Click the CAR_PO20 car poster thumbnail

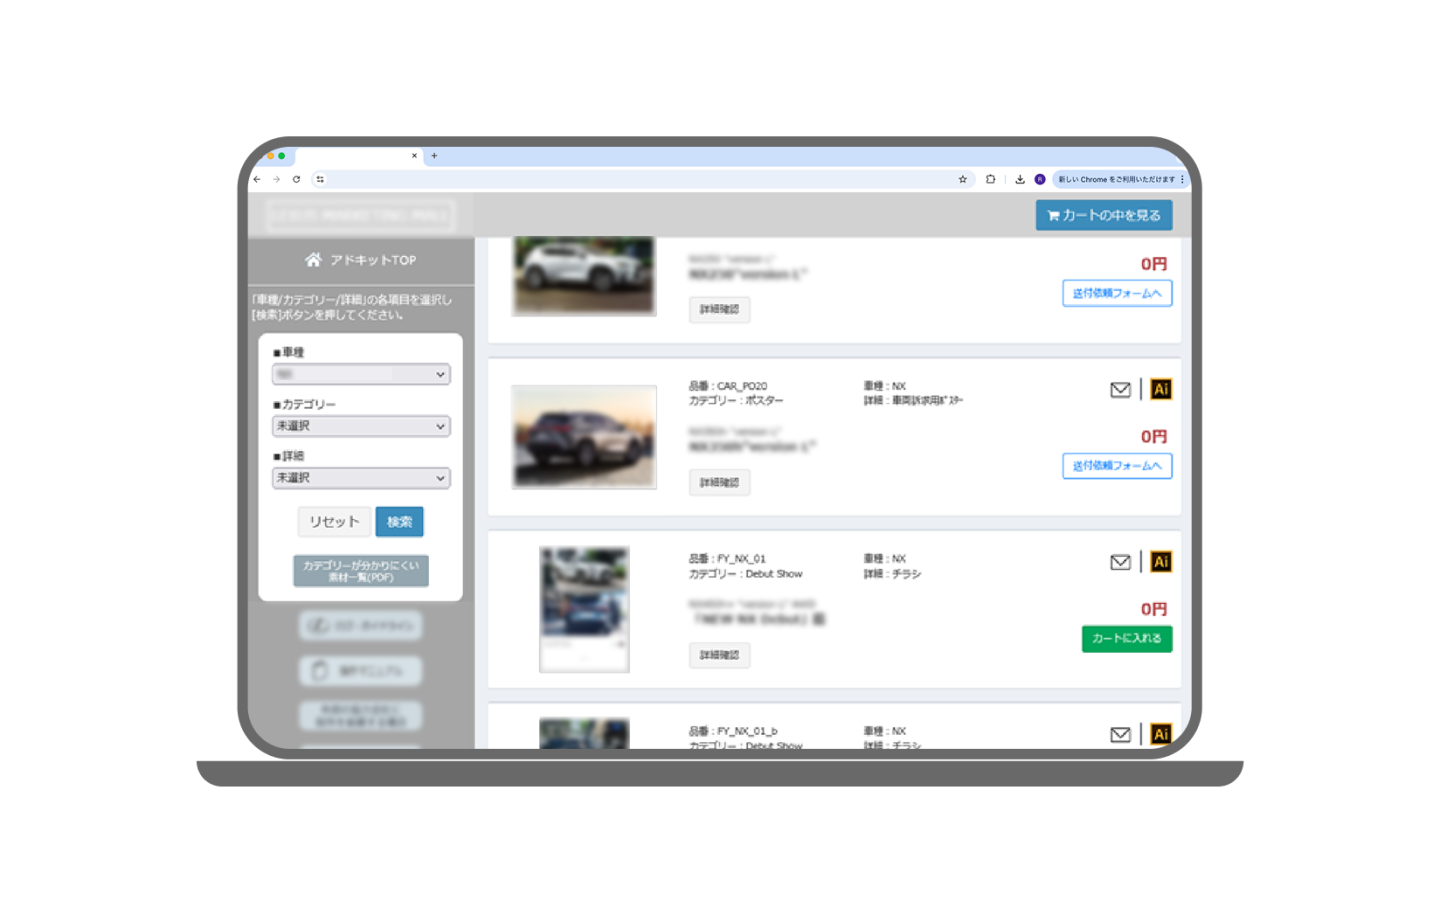coord(584,437)
